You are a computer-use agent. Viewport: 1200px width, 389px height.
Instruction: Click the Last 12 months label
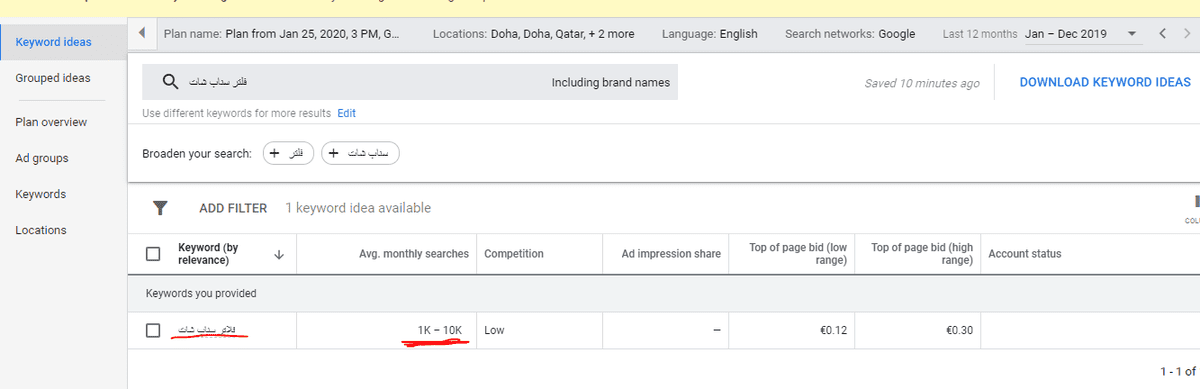click(980, 33)
